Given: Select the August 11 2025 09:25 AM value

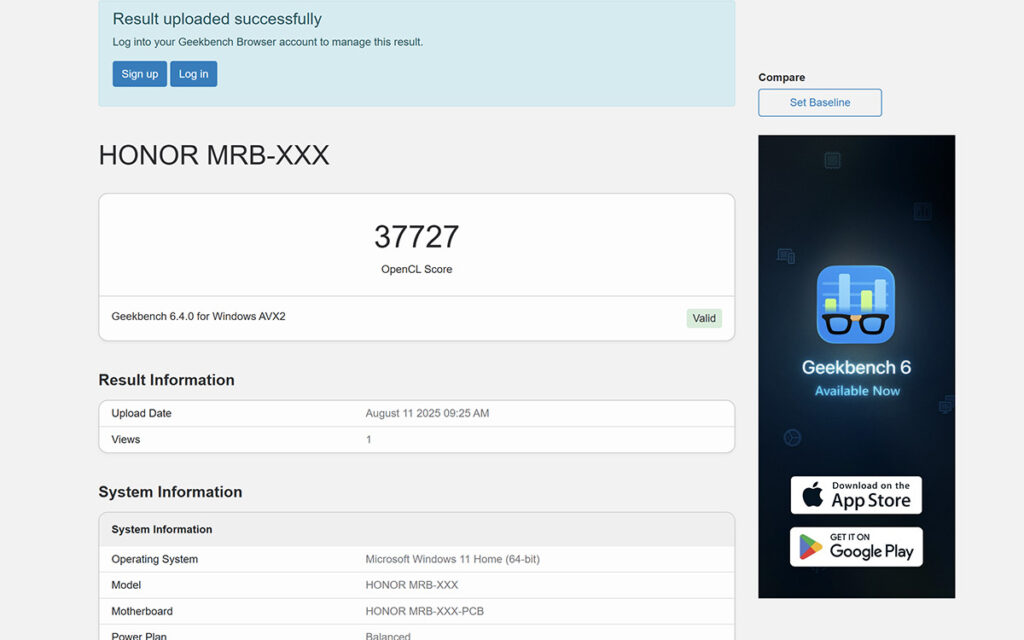Looking at the screenshot, I should pyautogui.click(x=427, y=413).
